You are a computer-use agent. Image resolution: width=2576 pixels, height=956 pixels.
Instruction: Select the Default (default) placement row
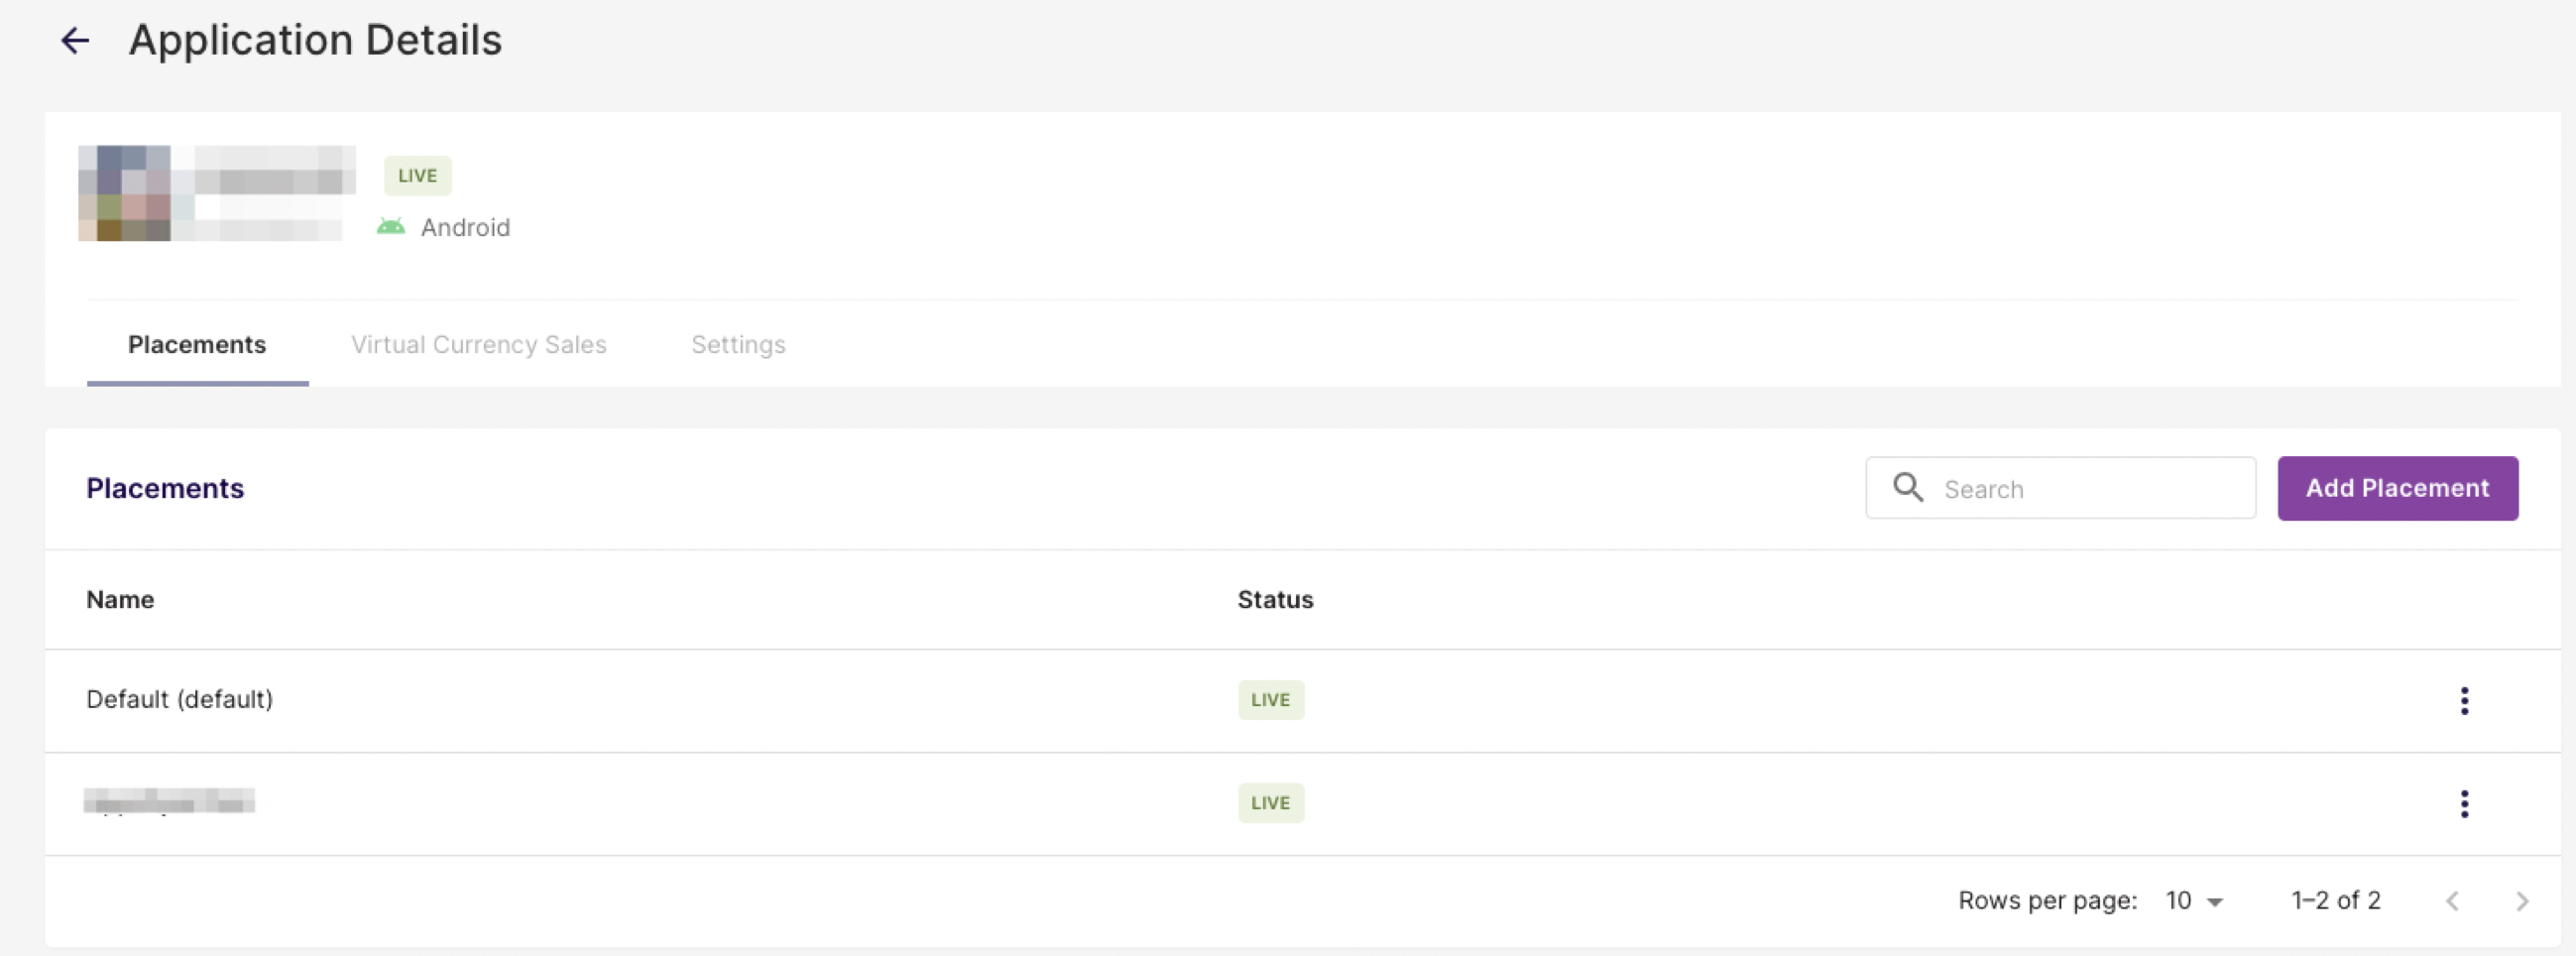(1302, 700)
